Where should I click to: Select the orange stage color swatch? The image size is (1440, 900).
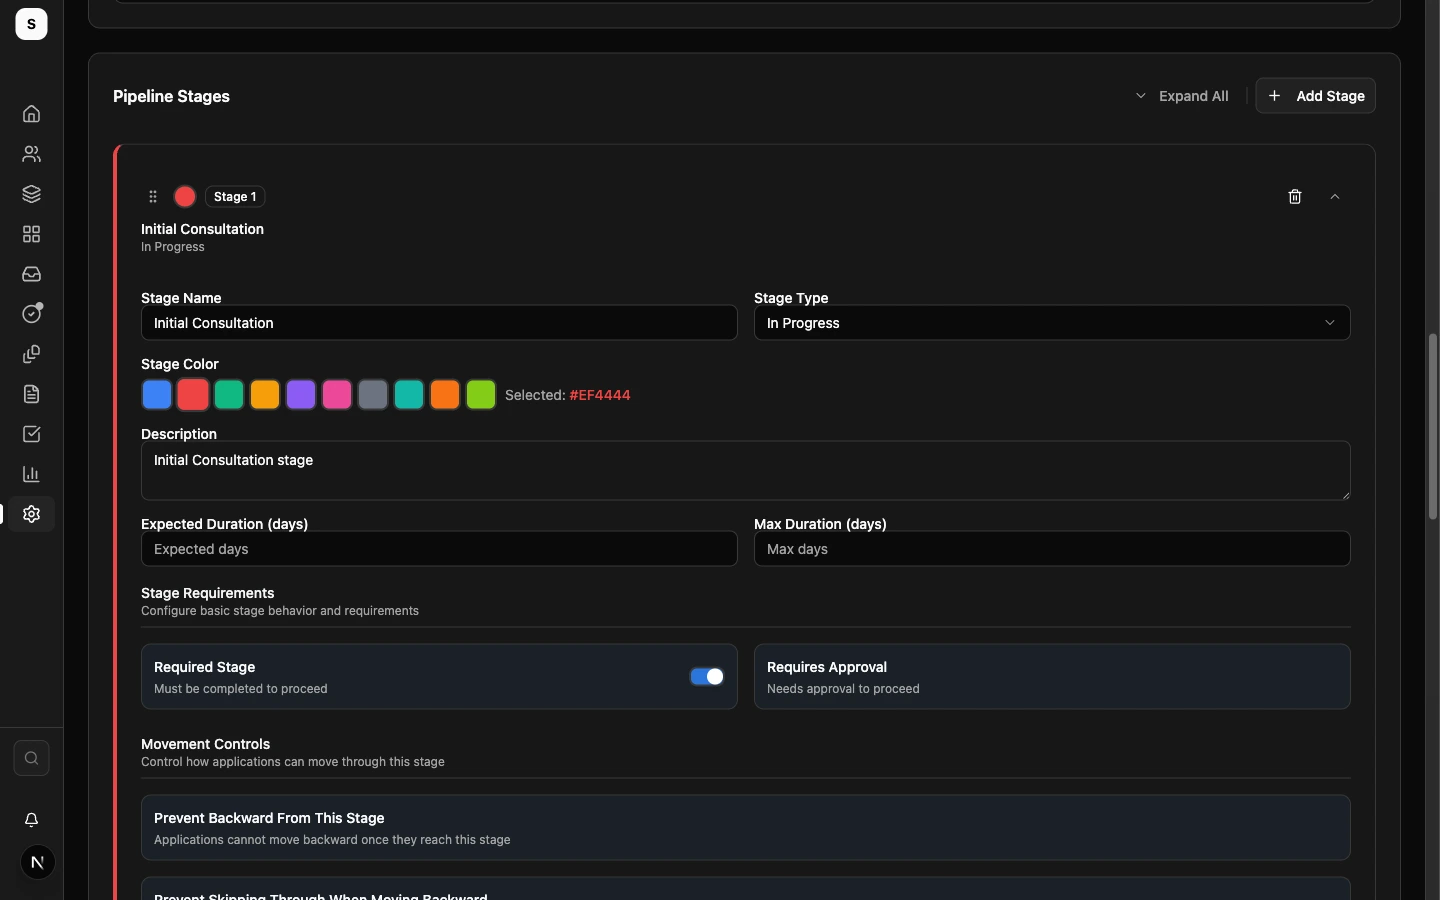click(445, 395)
